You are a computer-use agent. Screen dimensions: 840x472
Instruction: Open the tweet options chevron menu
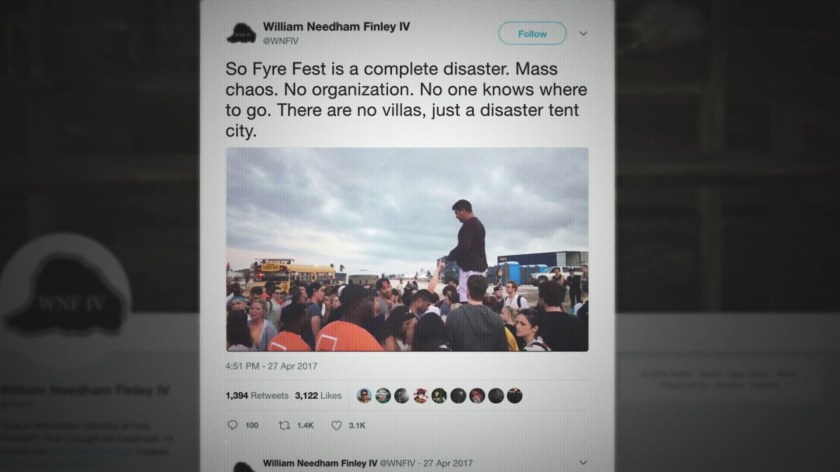point(583,33)
